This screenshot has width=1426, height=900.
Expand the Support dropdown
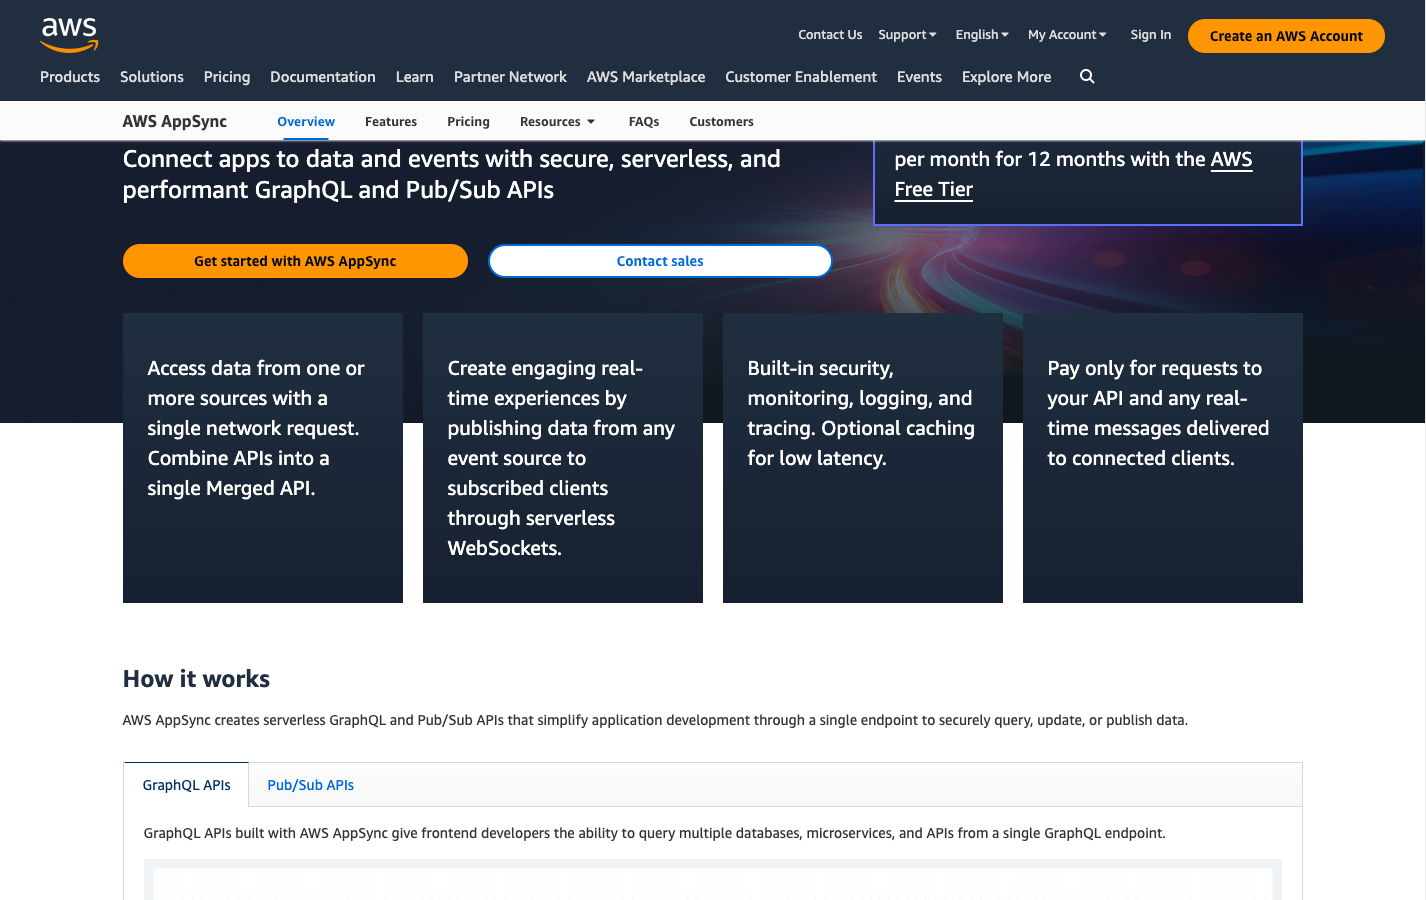(907, 35)
